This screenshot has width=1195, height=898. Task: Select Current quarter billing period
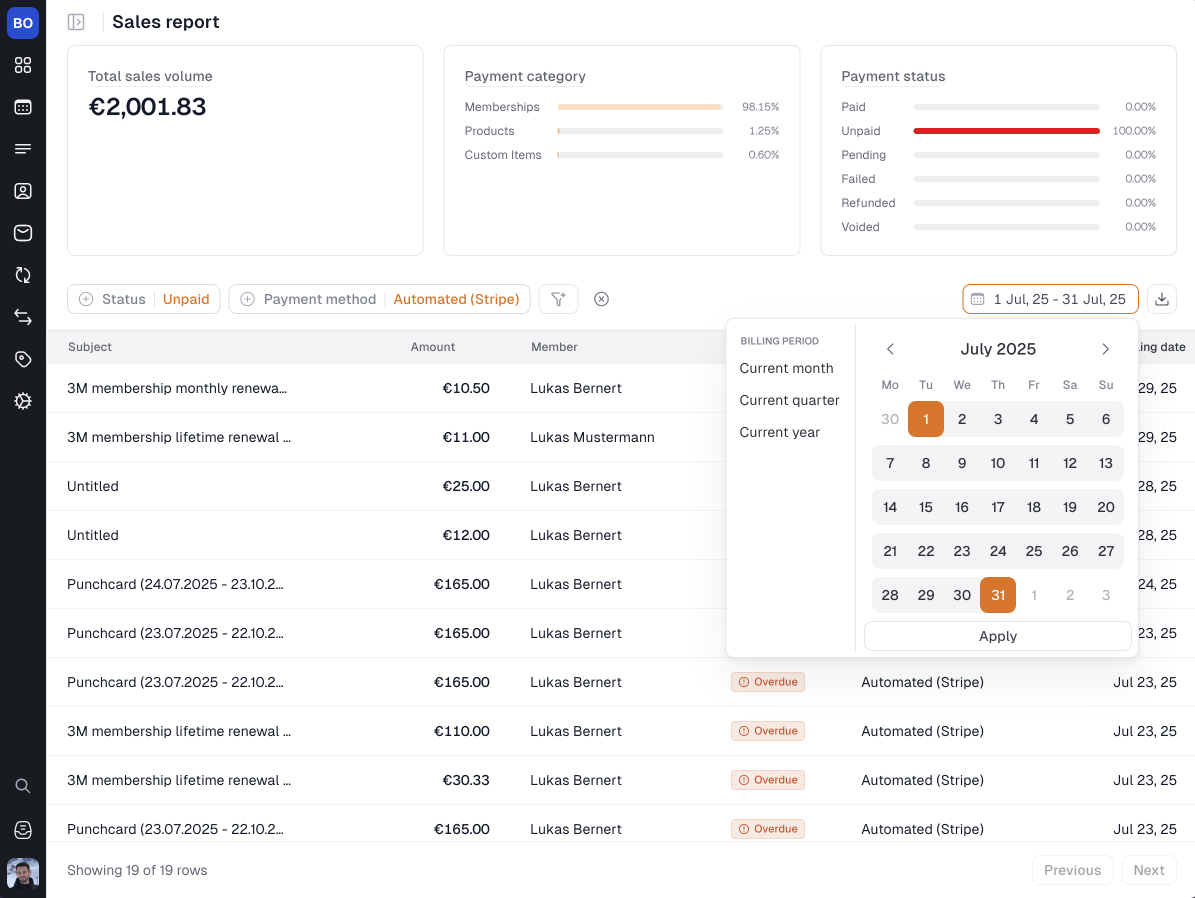pos(789,400)
